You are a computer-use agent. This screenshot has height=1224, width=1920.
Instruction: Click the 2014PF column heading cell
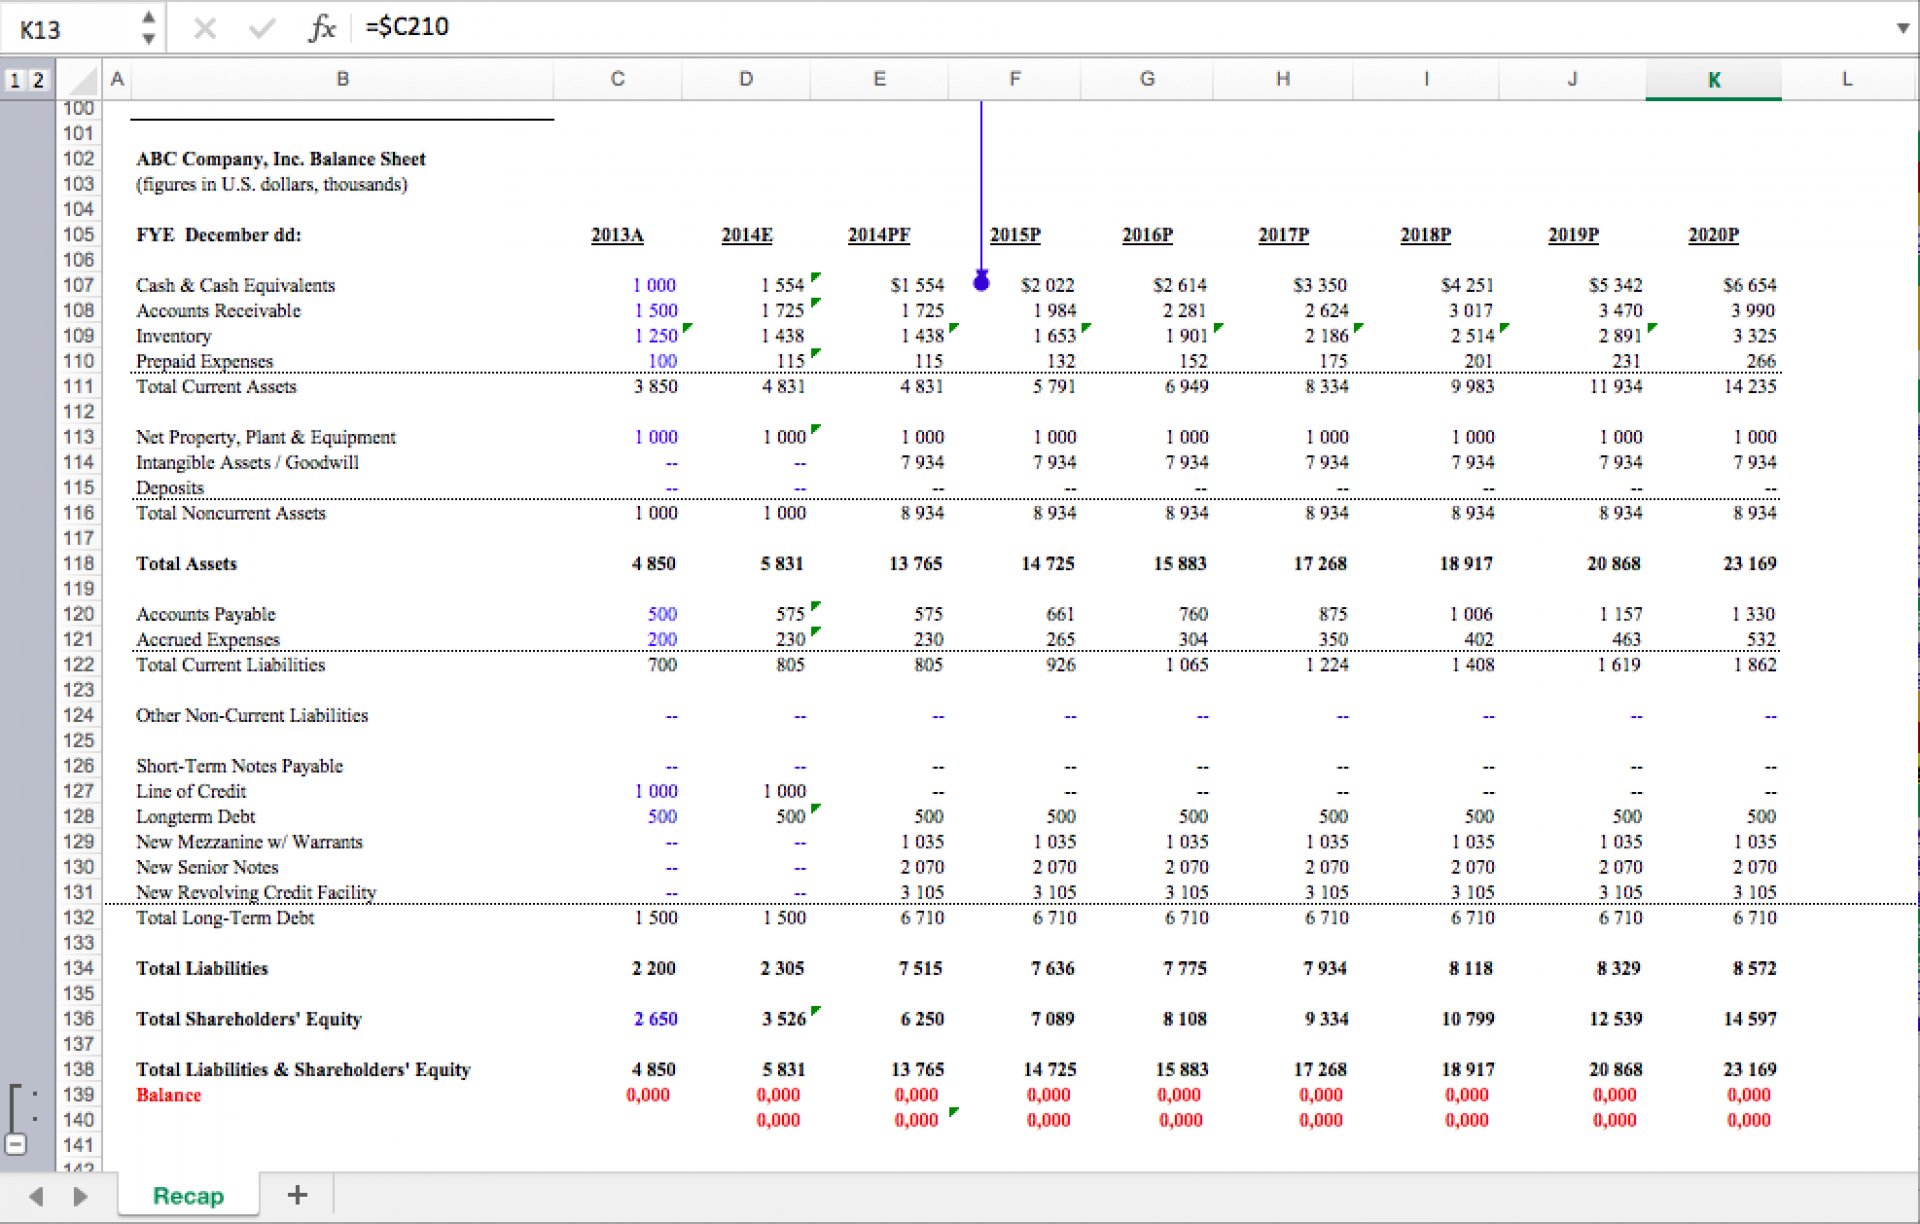tap(879, 235)
